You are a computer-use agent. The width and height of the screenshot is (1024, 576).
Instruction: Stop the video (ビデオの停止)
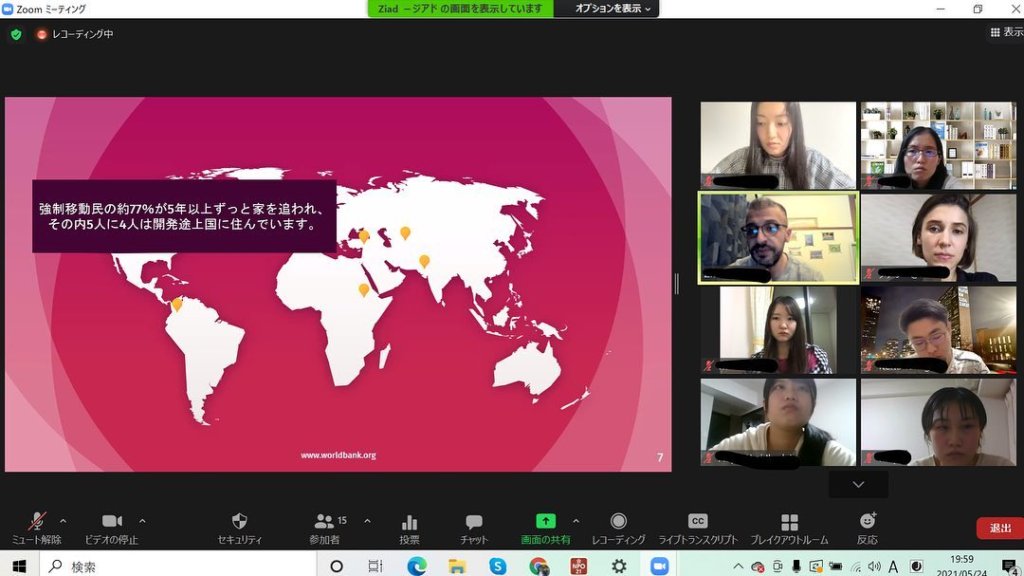[112, 522]
